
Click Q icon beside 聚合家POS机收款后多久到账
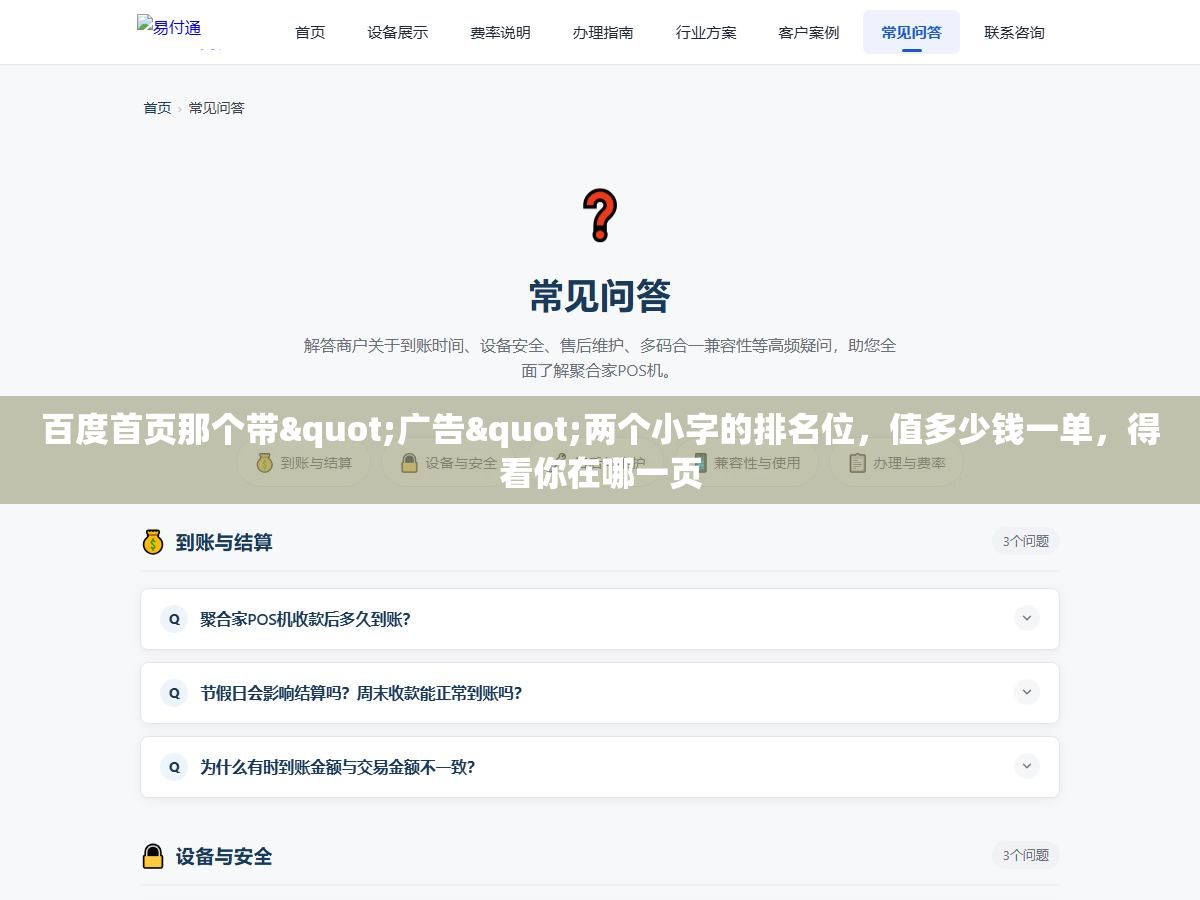[x=174, y=619]
